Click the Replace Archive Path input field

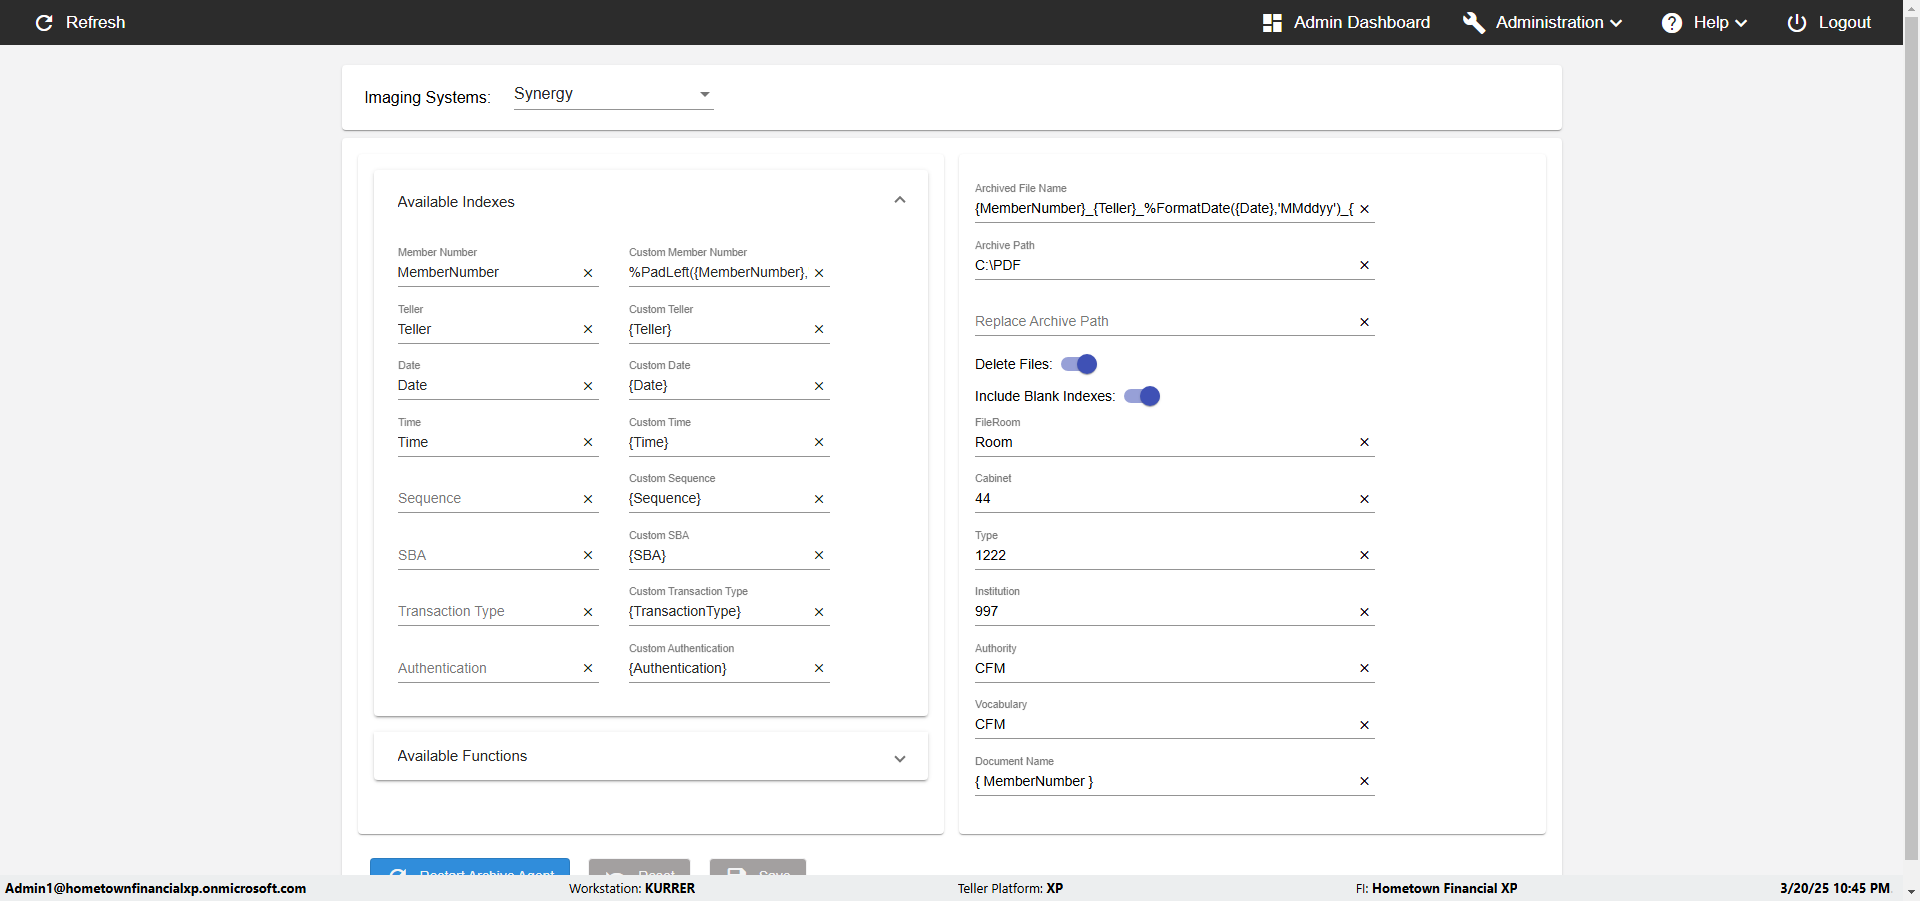[1160, 321]
